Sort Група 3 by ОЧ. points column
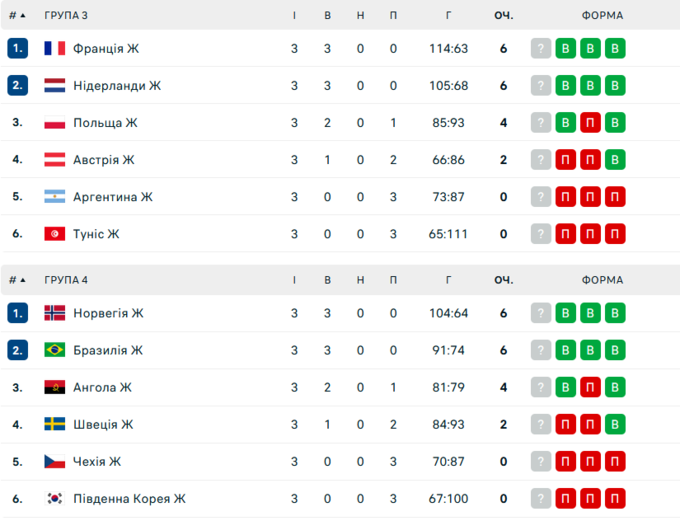 pyautogui.click(x=503, y=15)
